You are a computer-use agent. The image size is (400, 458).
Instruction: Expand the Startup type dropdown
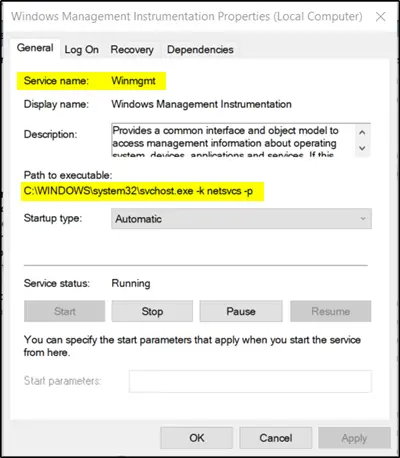click(241, 219)
